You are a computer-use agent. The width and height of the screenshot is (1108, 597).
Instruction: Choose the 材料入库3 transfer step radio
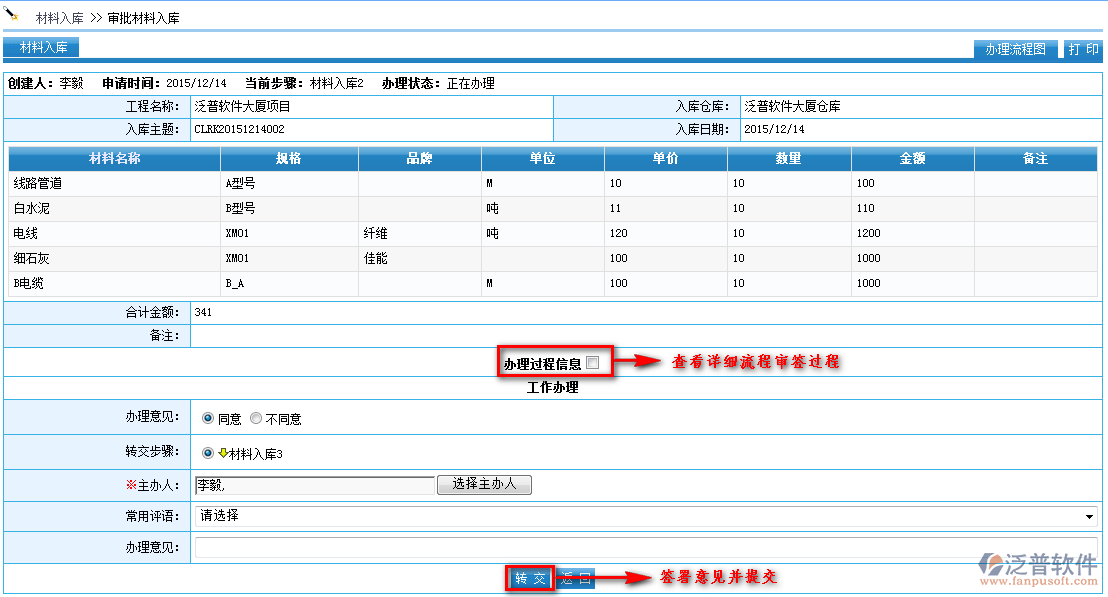[x=208, y=453]
